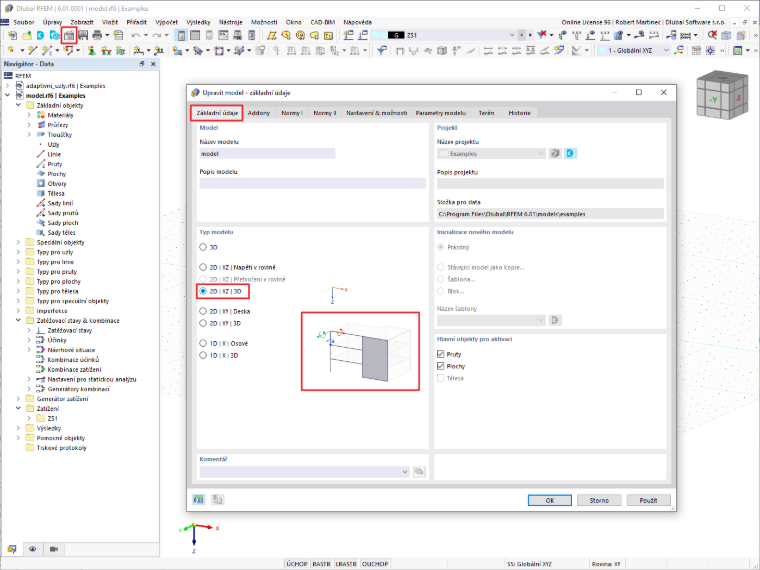Click the Open model folder icon
Screen dimensions: 760x570
tap(27, 35)
